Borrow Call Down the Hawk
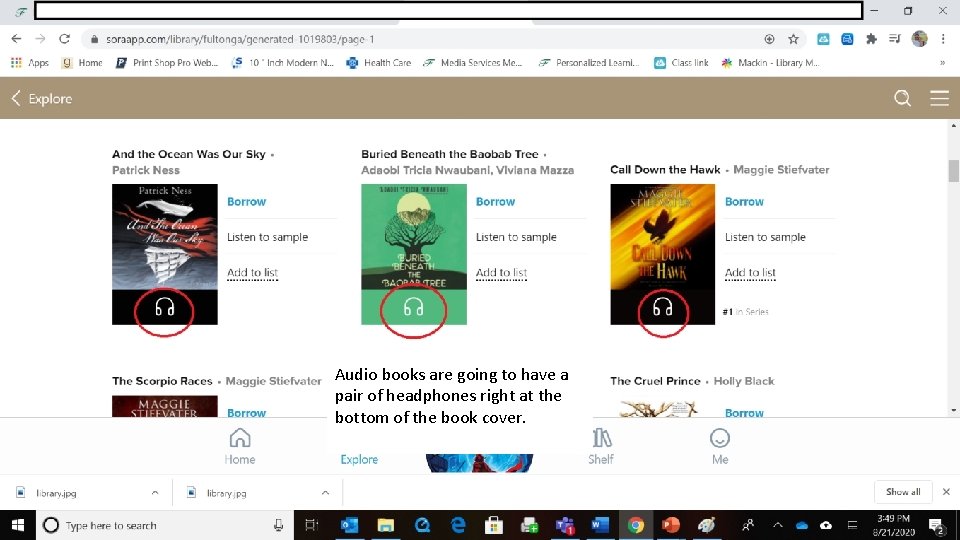 744,201
